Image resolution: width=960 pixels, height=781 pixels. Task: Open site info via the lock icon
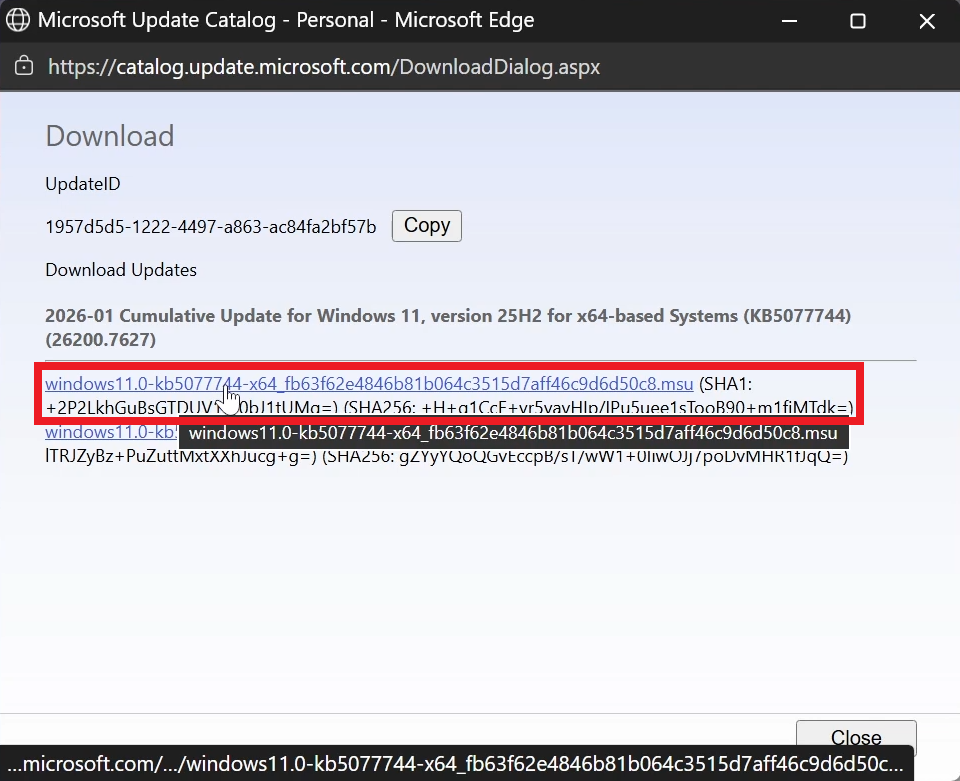24,67
